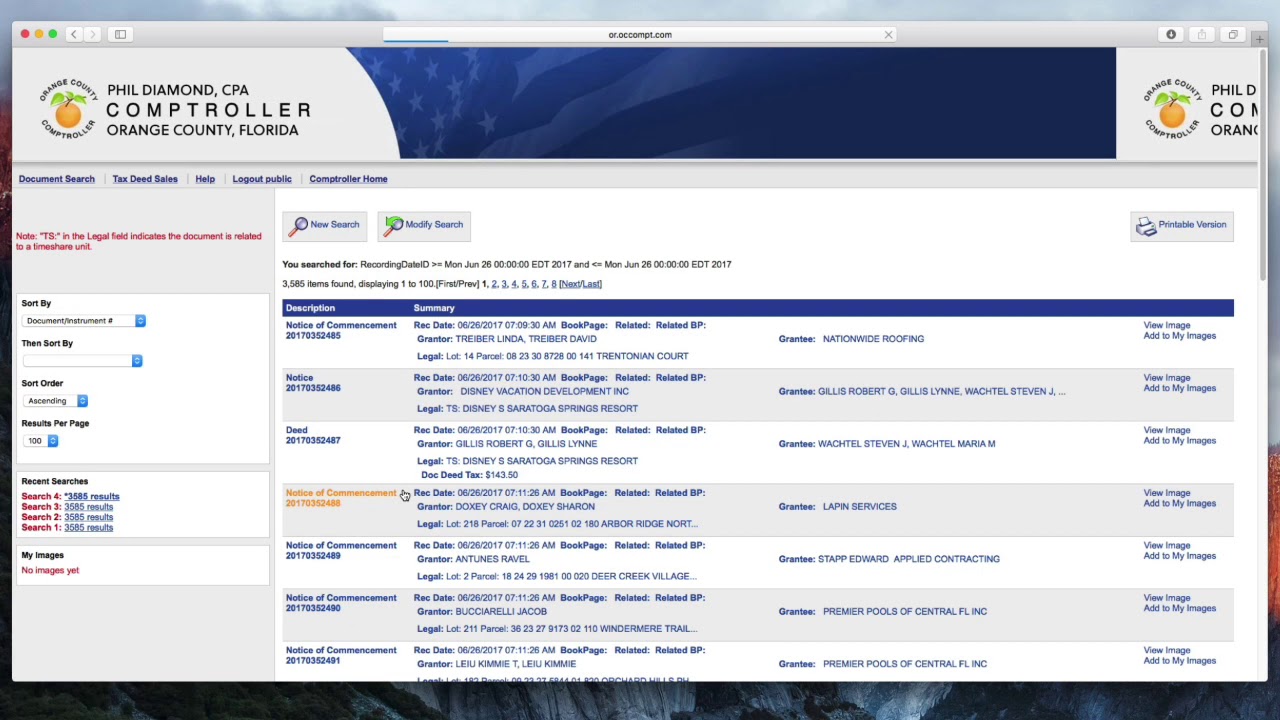Open Search 1 results link
1280x720 pixels.
pyautogui.click(x=89, y=528)
